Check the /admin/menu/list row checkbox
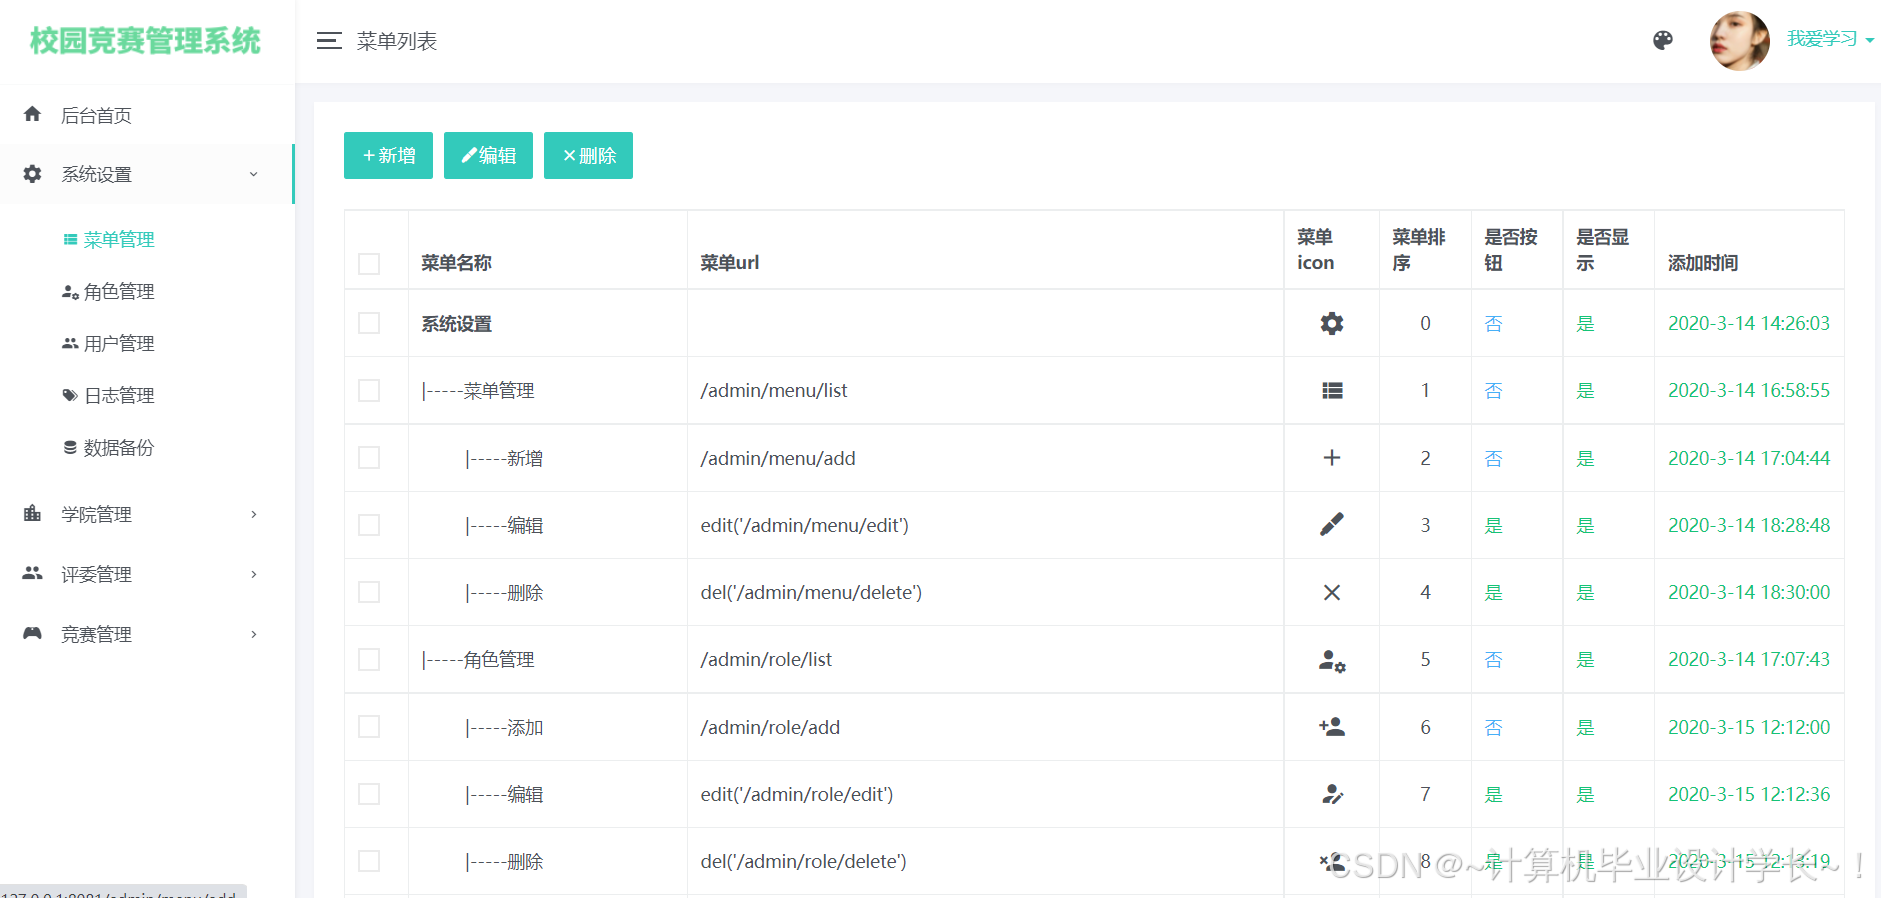1881x898 pixels. click(x=369, y=390)
